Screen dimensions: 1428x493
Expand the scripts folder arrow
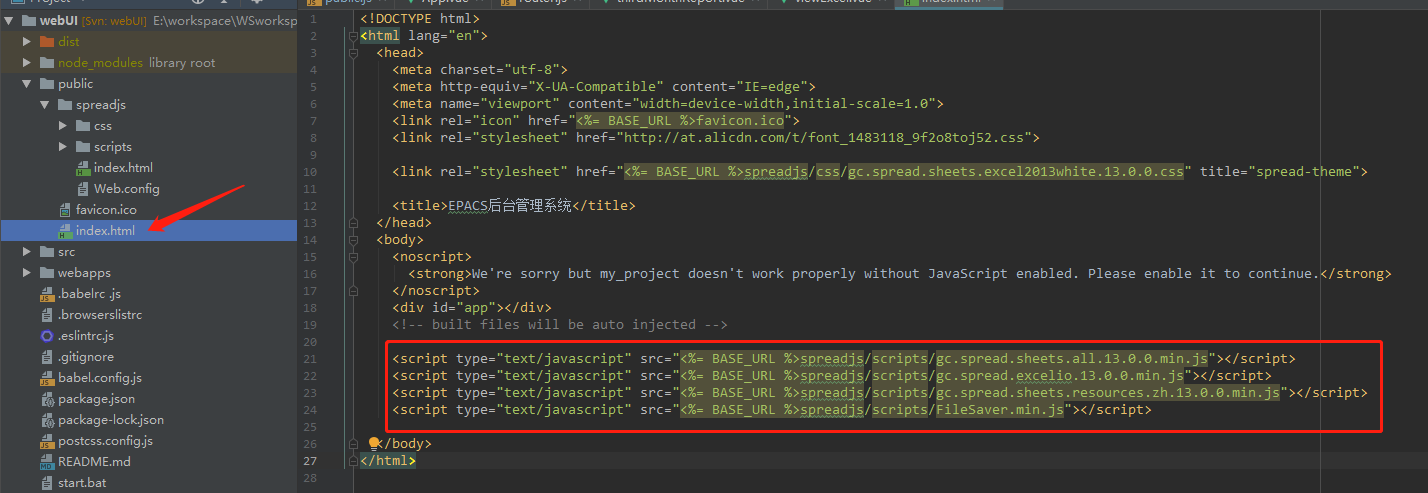(x=63, y=147)
